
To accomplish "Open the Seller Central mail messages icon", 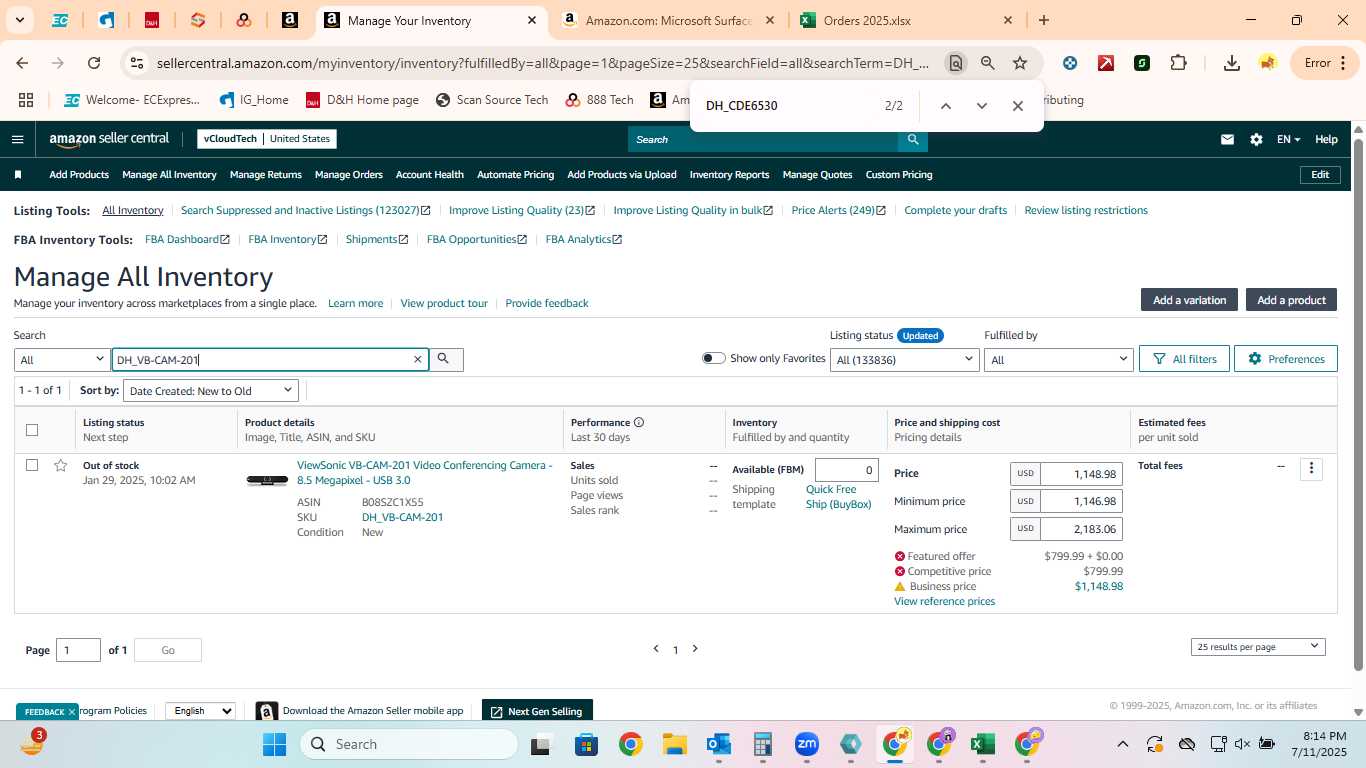I will 1227,139.
